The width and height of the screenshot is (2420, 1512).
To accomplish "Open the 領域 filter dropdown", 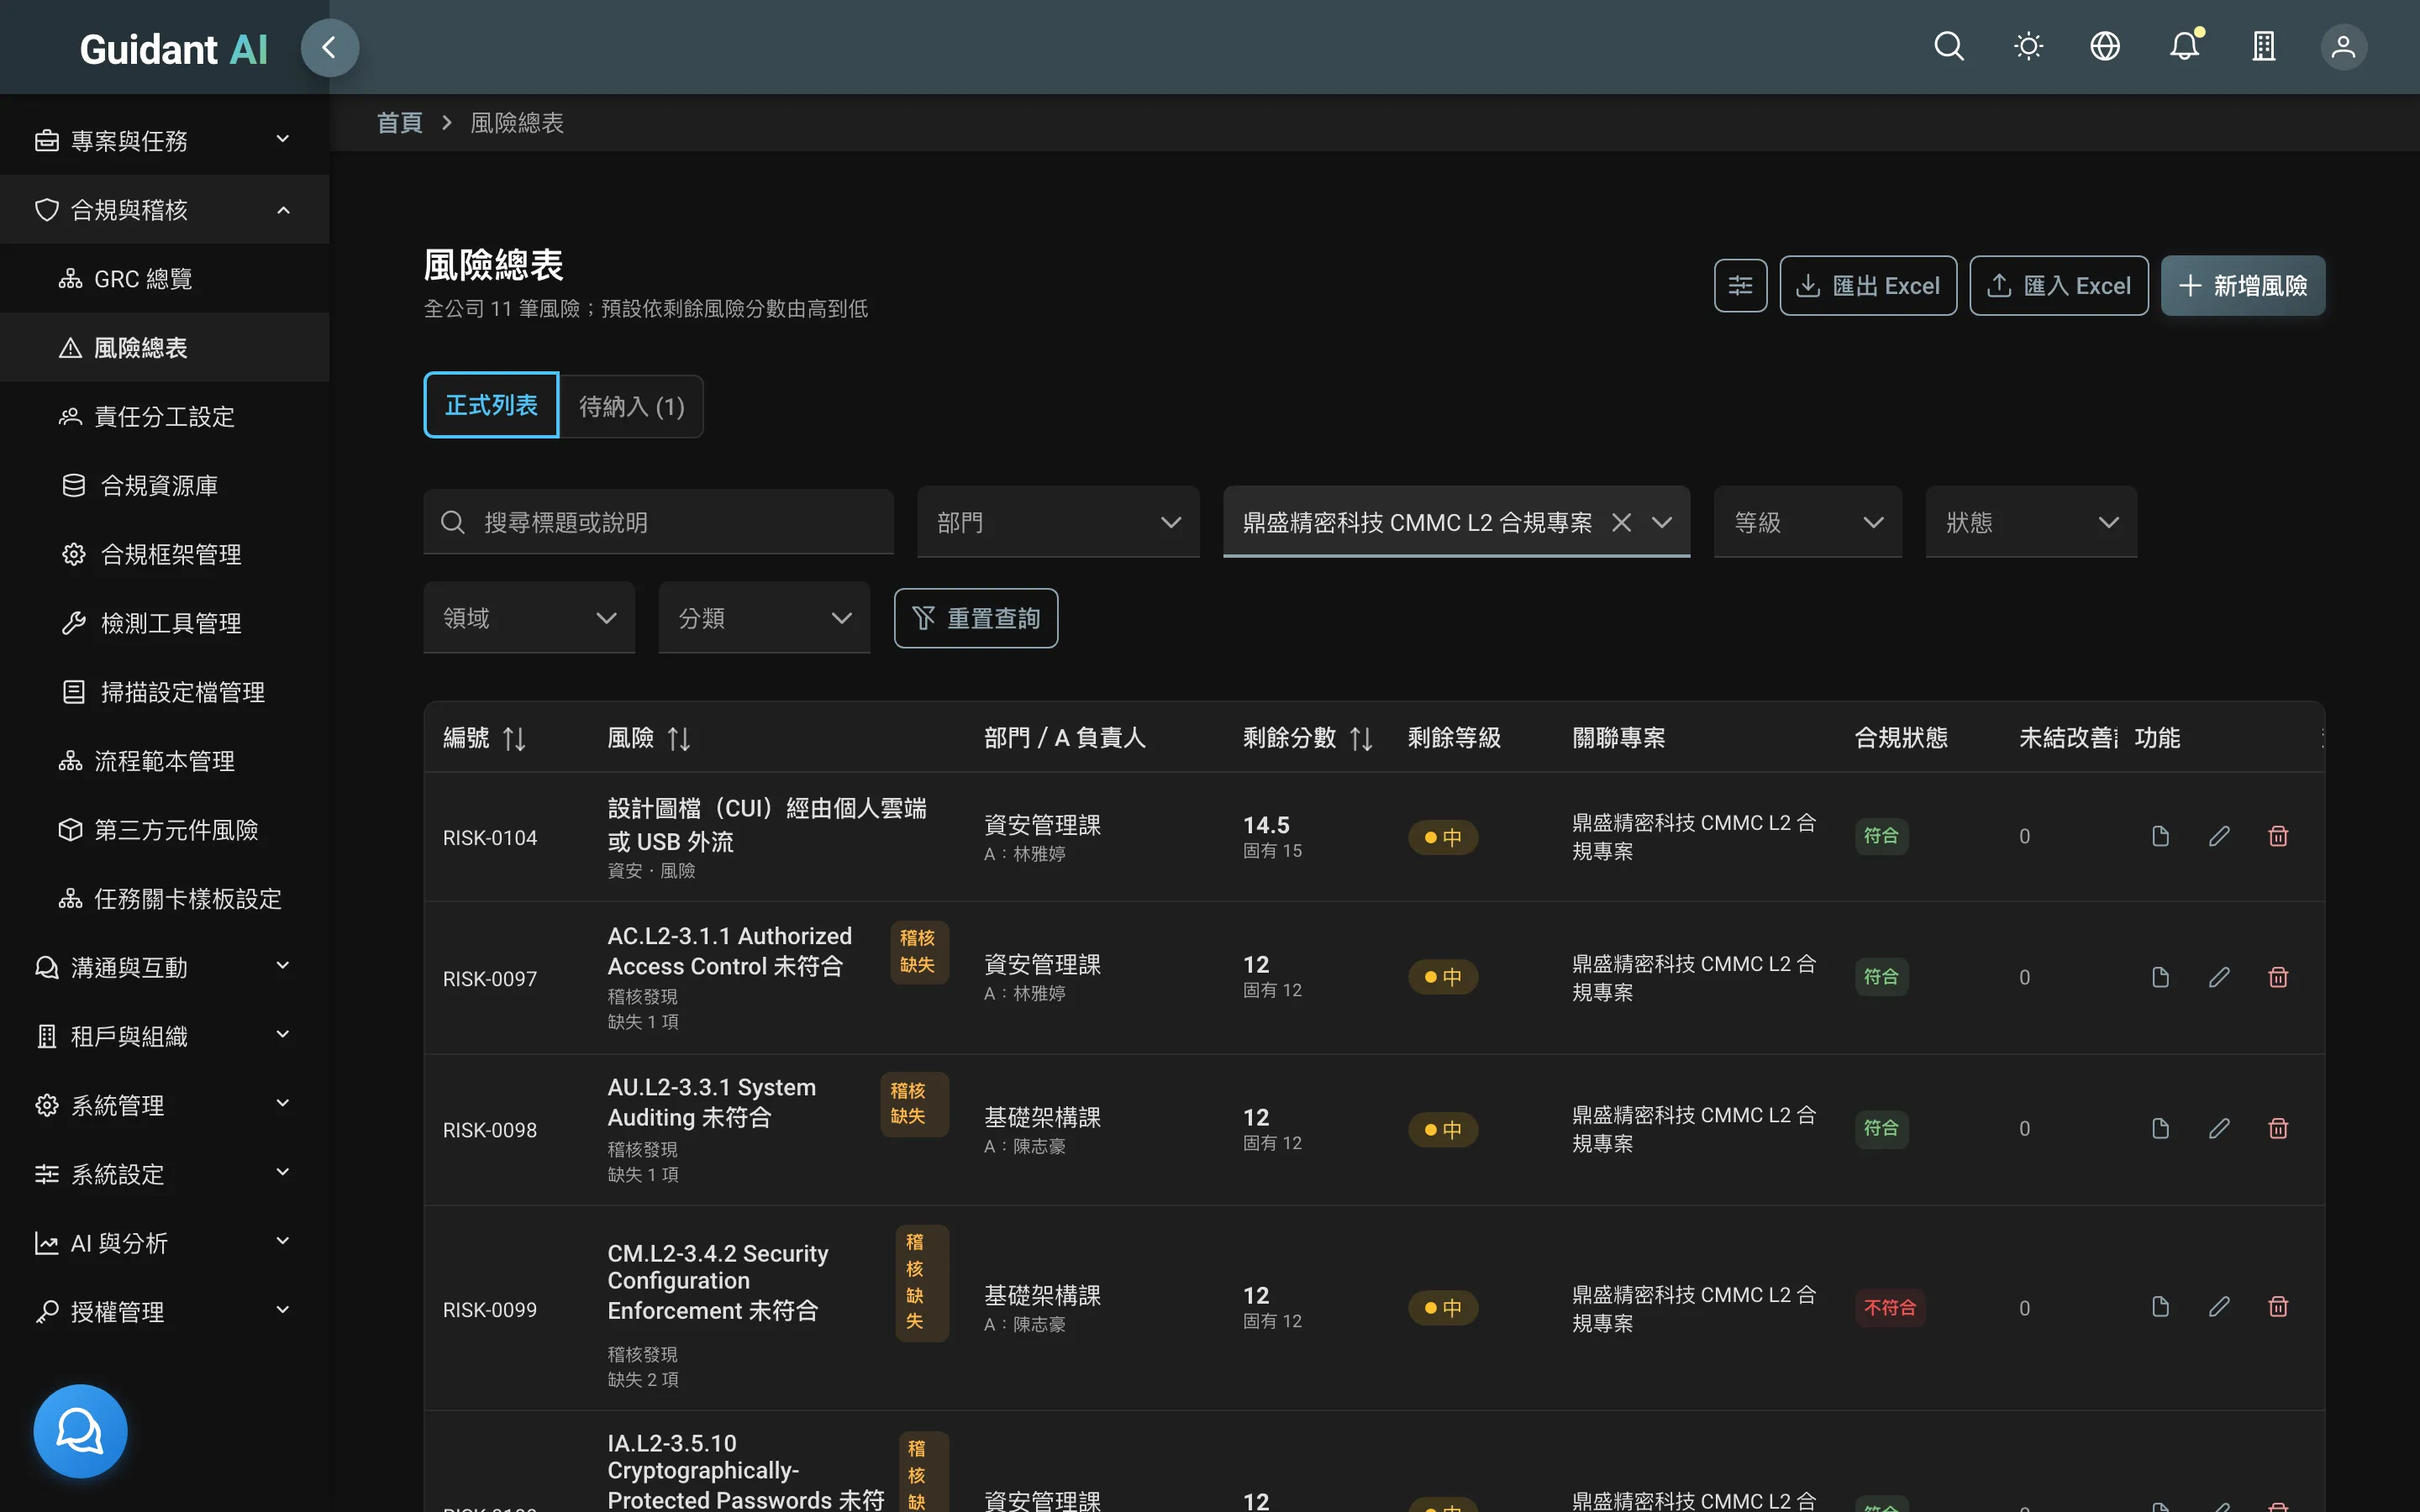I will click(x=529, y=618).
